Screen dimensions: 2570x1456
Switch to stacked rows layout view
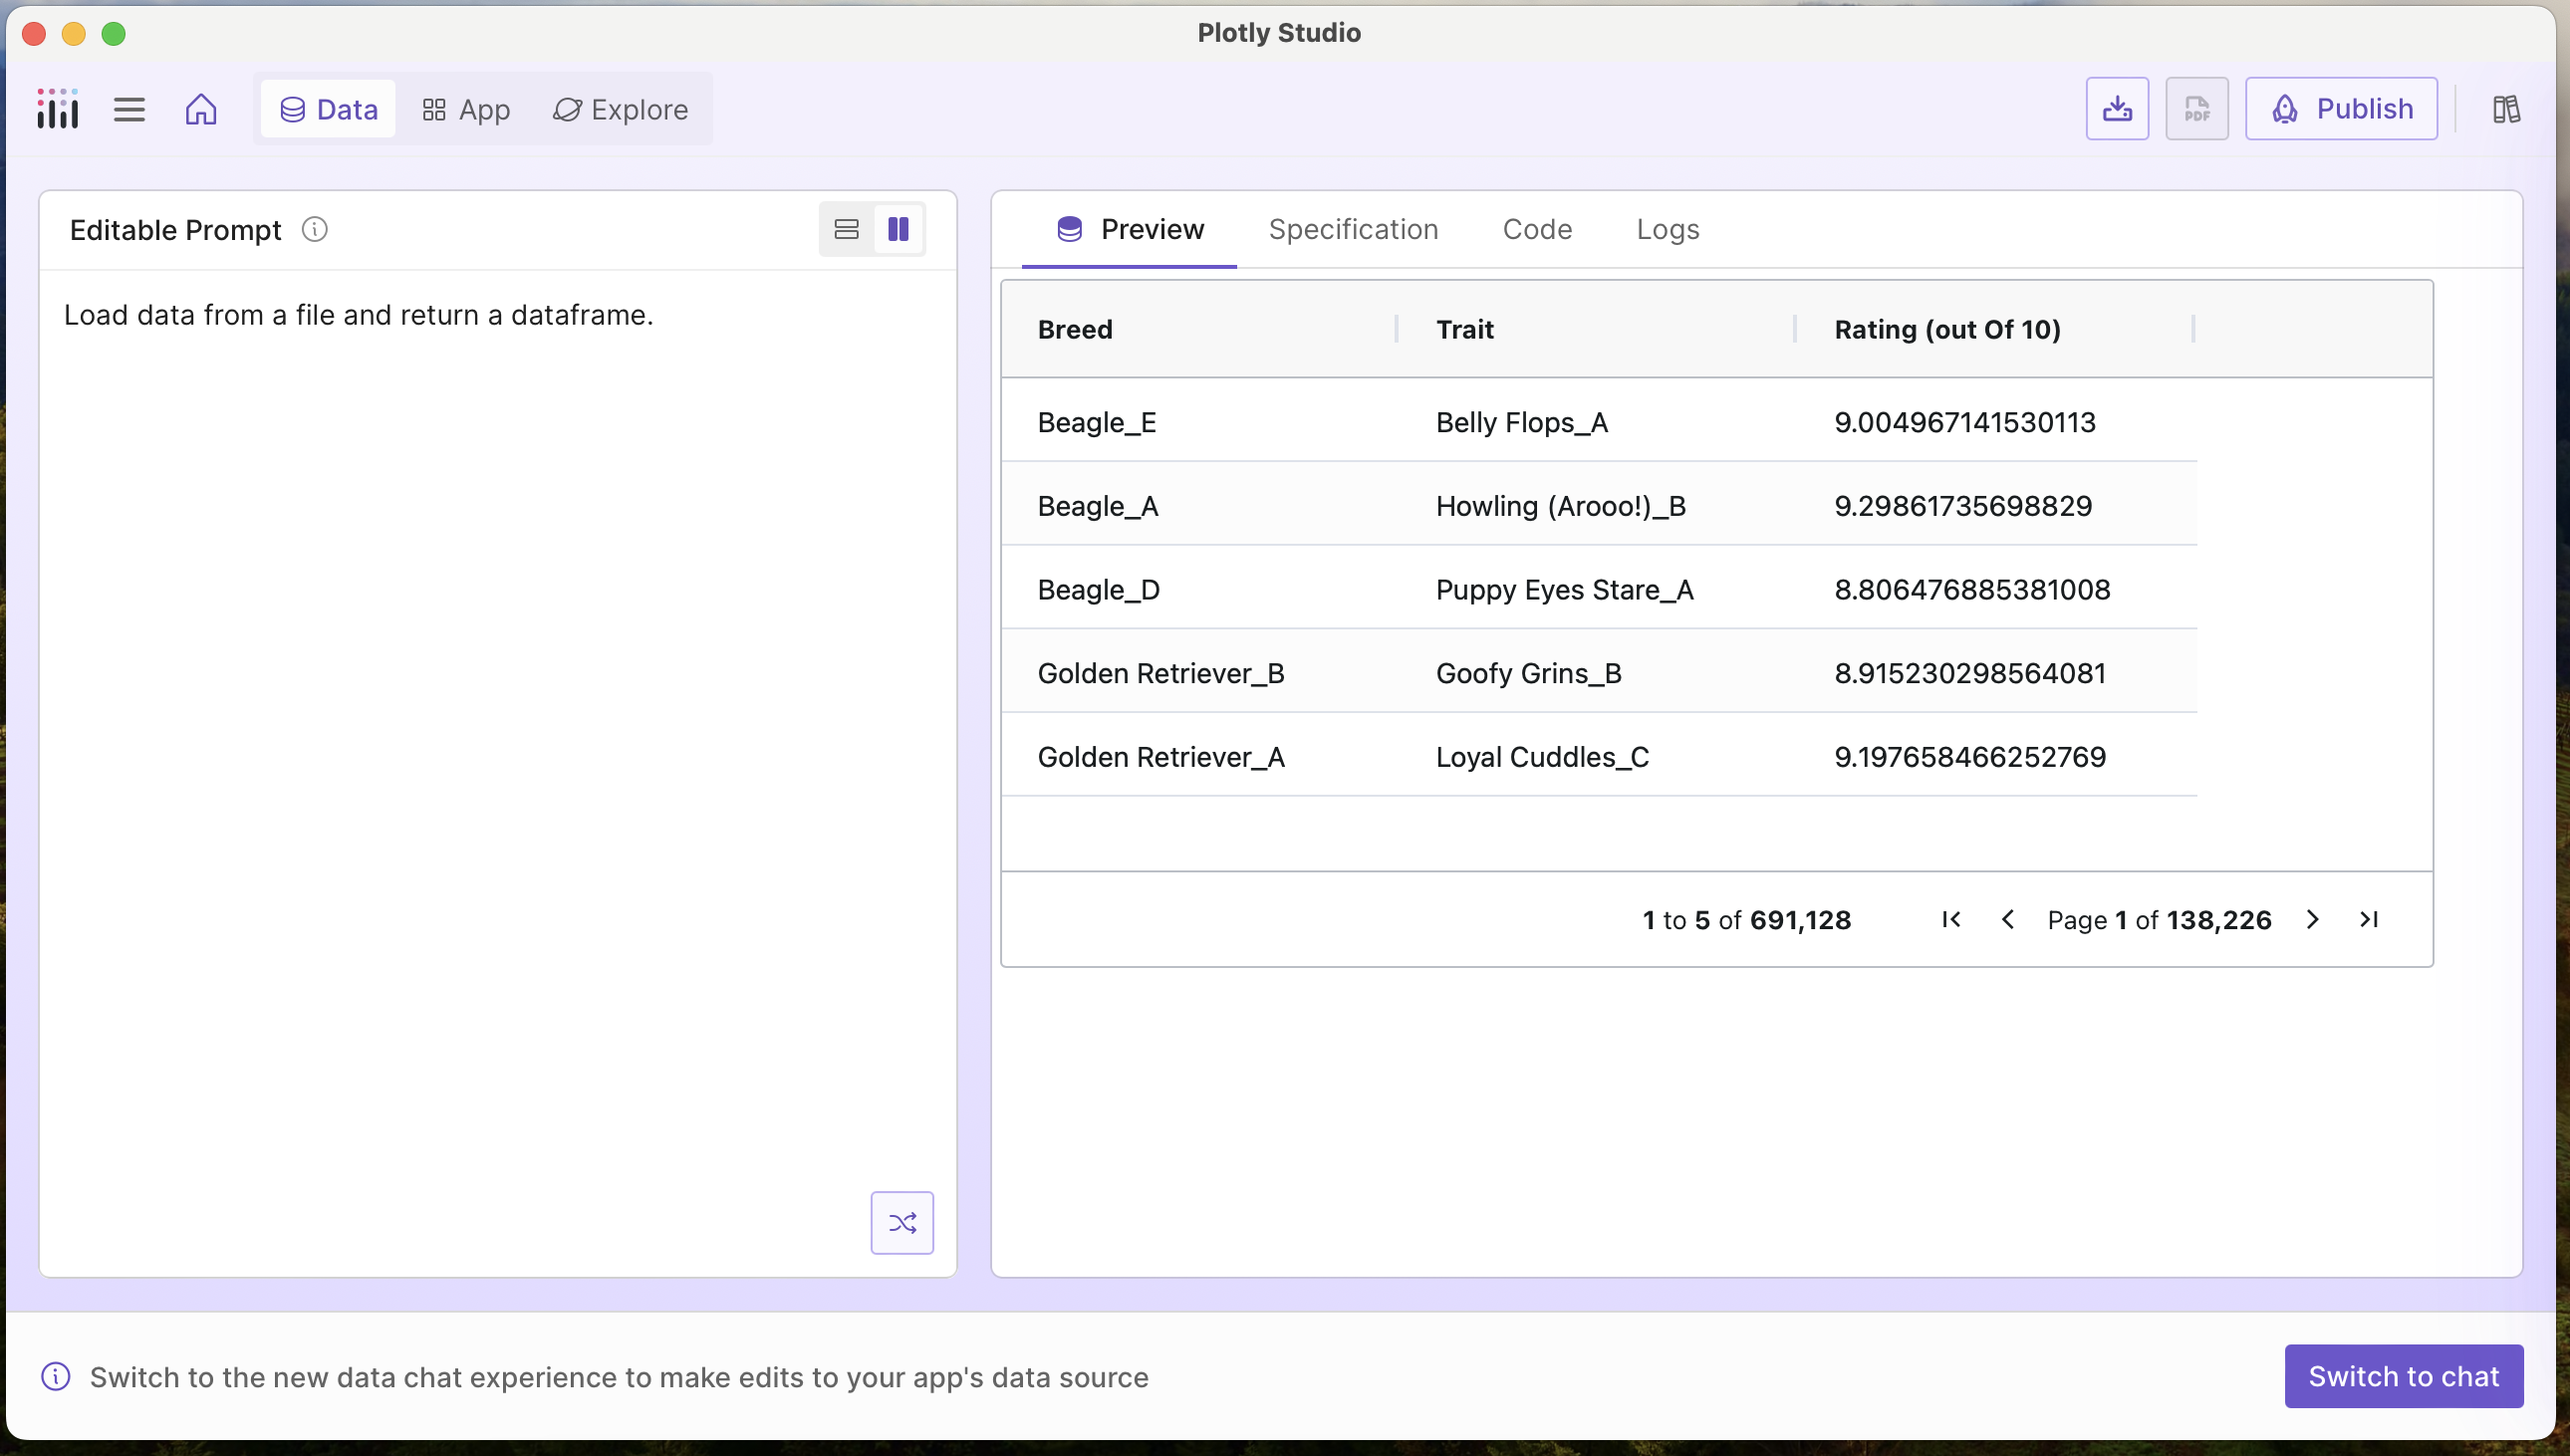(x=846, y=230)
